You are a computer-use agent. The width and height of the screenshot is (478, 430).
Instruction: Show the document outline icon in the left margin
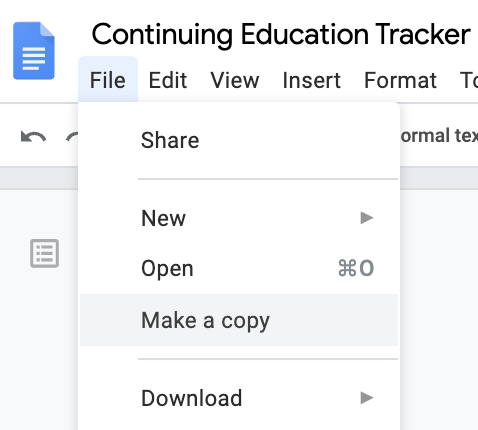pyautogui.click(x=45, y=253)
